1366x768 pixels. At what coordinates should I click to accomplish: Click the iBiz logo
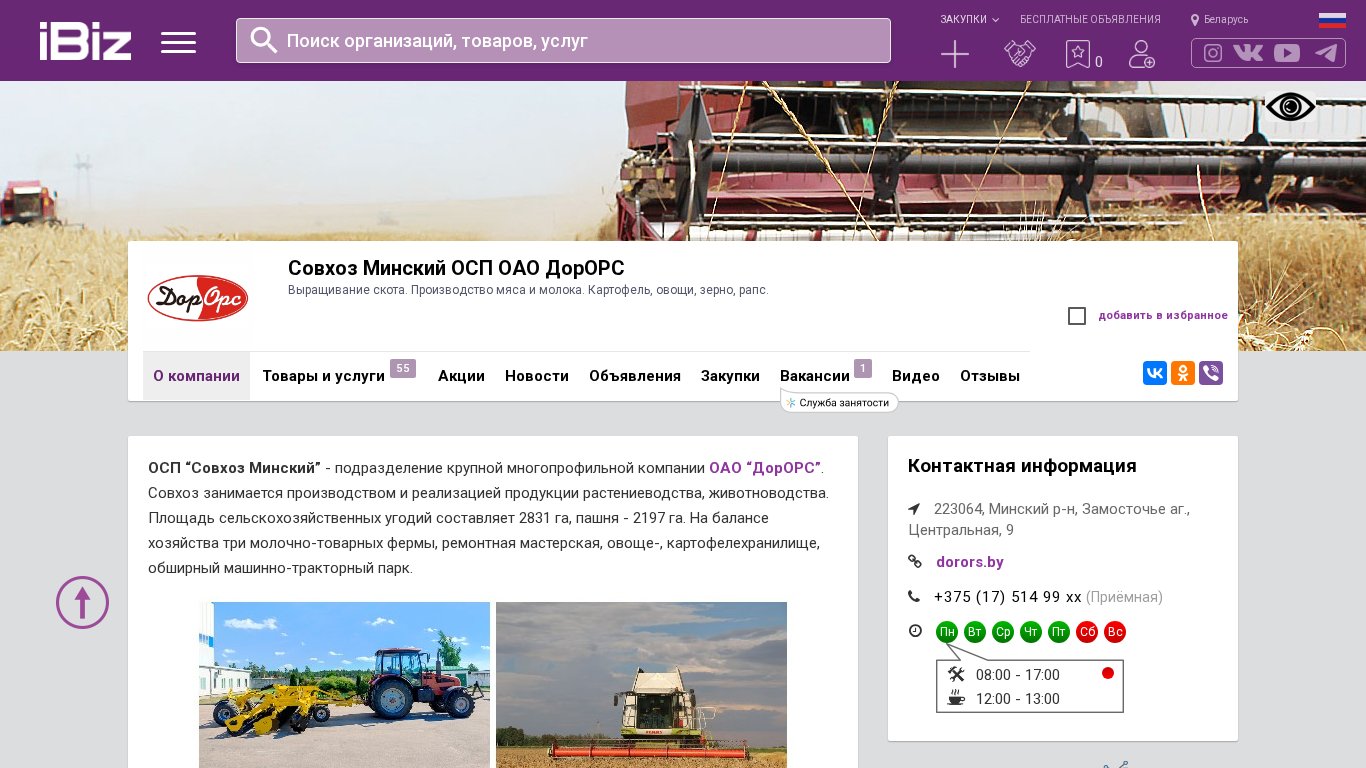85,41
